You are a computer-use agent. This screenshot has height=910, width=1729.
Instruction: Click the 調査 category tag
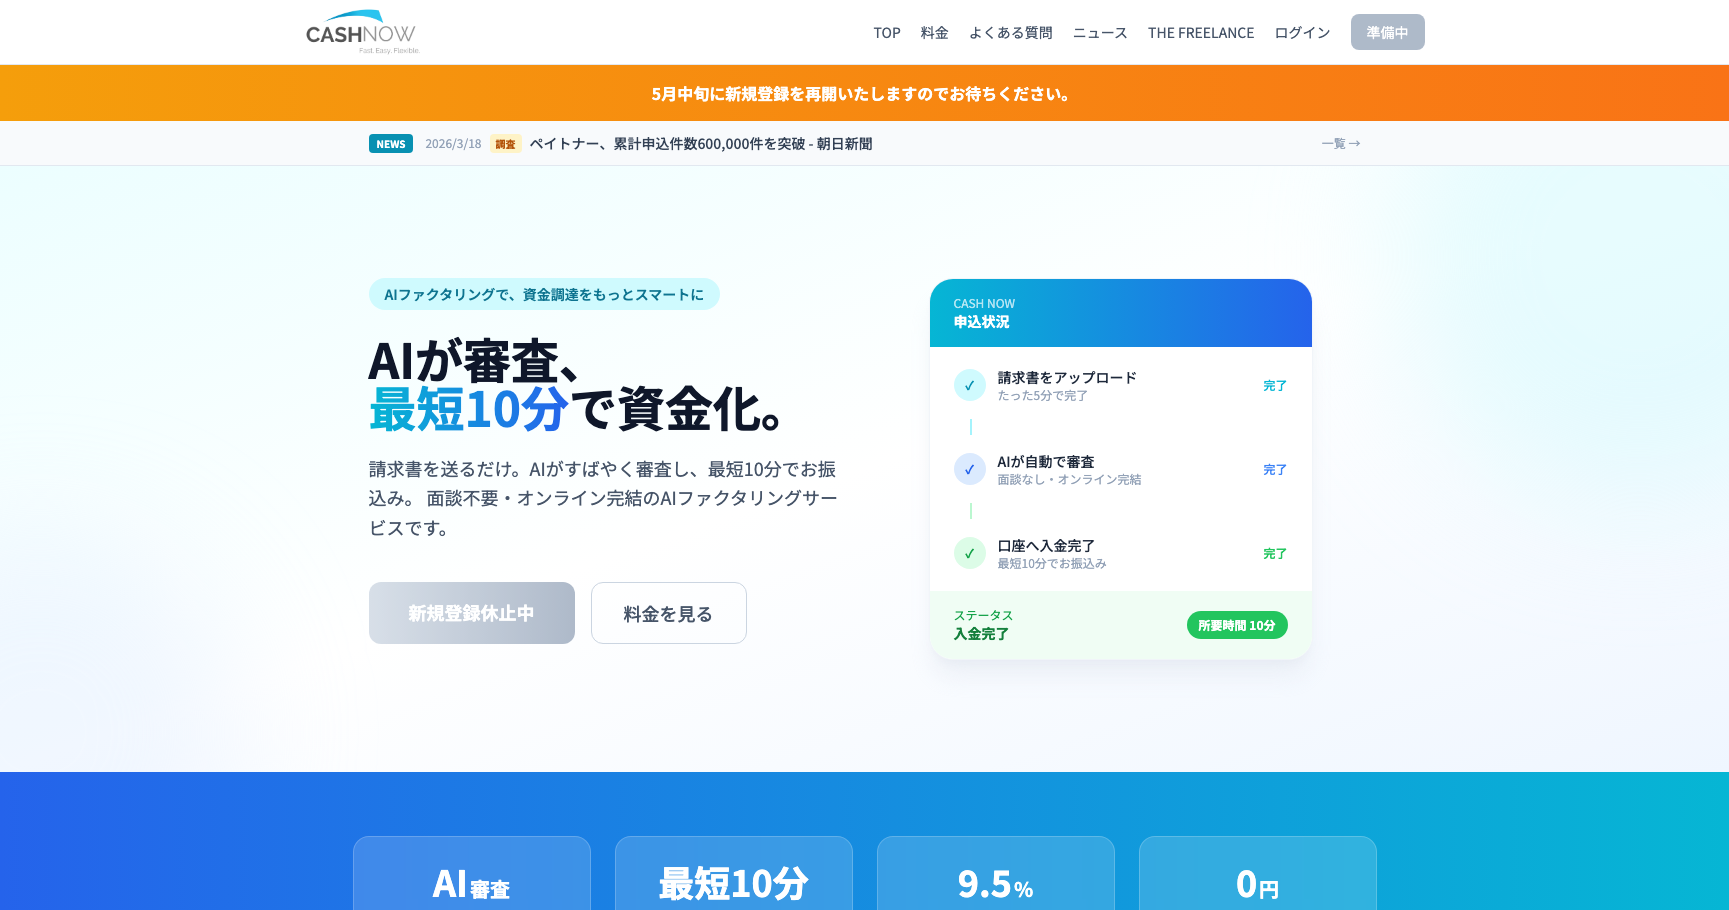click(506, 144)
